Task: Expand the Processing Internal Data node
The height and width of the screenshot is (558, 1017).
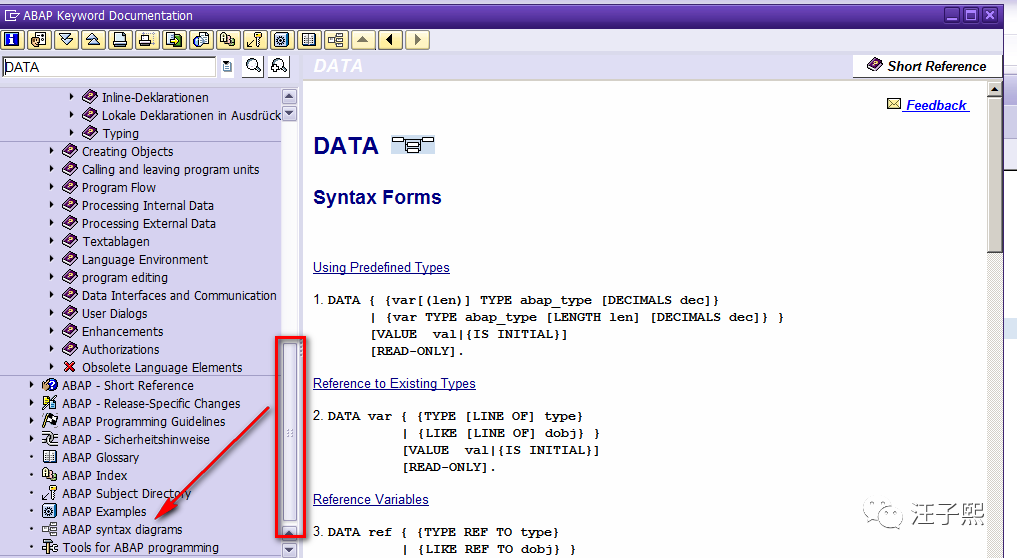Action: [52, 205]
